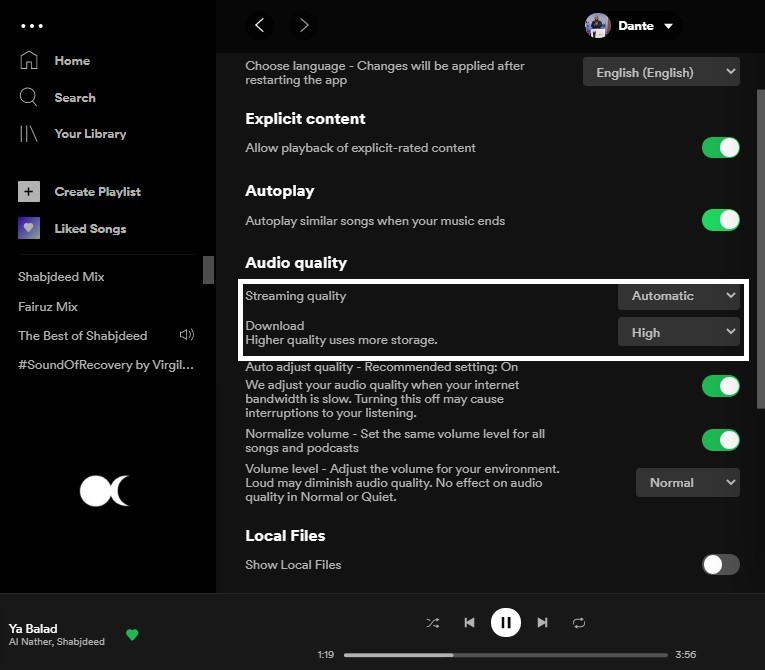This screenshot has width=765, height=670.
Task: Click the Home icon in sidebar
Action: click(x=29, y=61)
